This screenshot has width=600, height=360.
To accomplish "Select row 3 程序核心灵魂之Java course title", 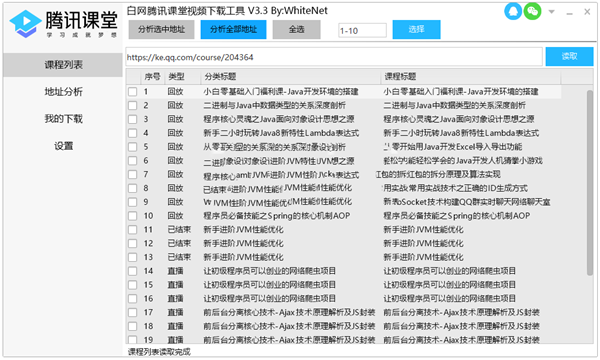I will [459, 119].
